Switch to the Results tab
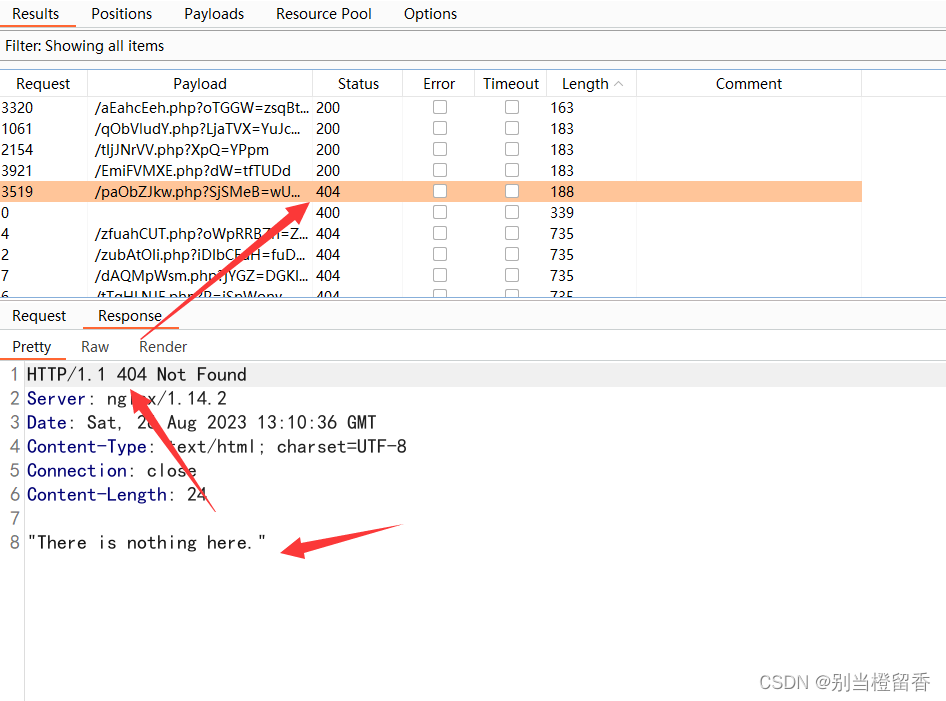The height and width of the screenshot is (701, 946). (x=36, y=14)
